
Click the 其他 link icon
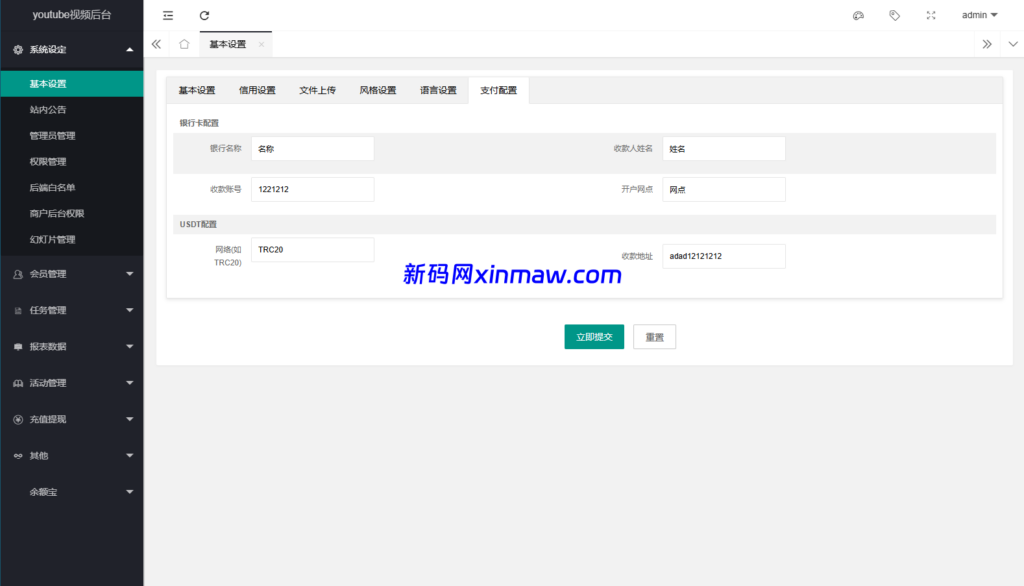point(18,456)
